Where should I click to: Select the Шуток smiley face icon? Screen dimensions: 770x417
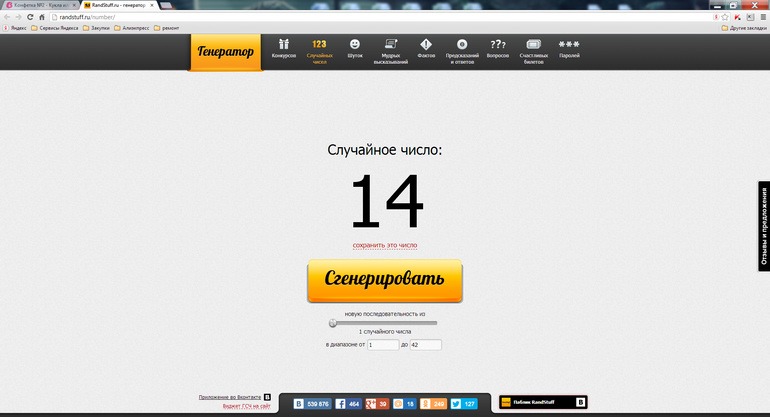355,49
